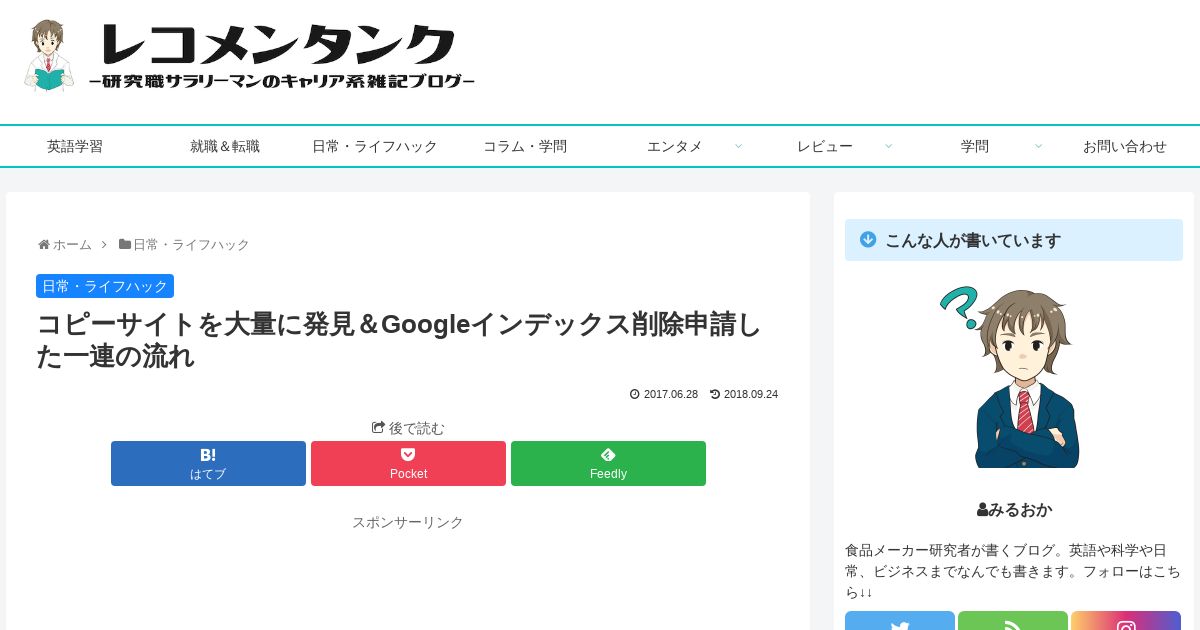1200x630 pixels.
Task: Click the blue 日常・ライフハック category label
Action: click(105, 286)
